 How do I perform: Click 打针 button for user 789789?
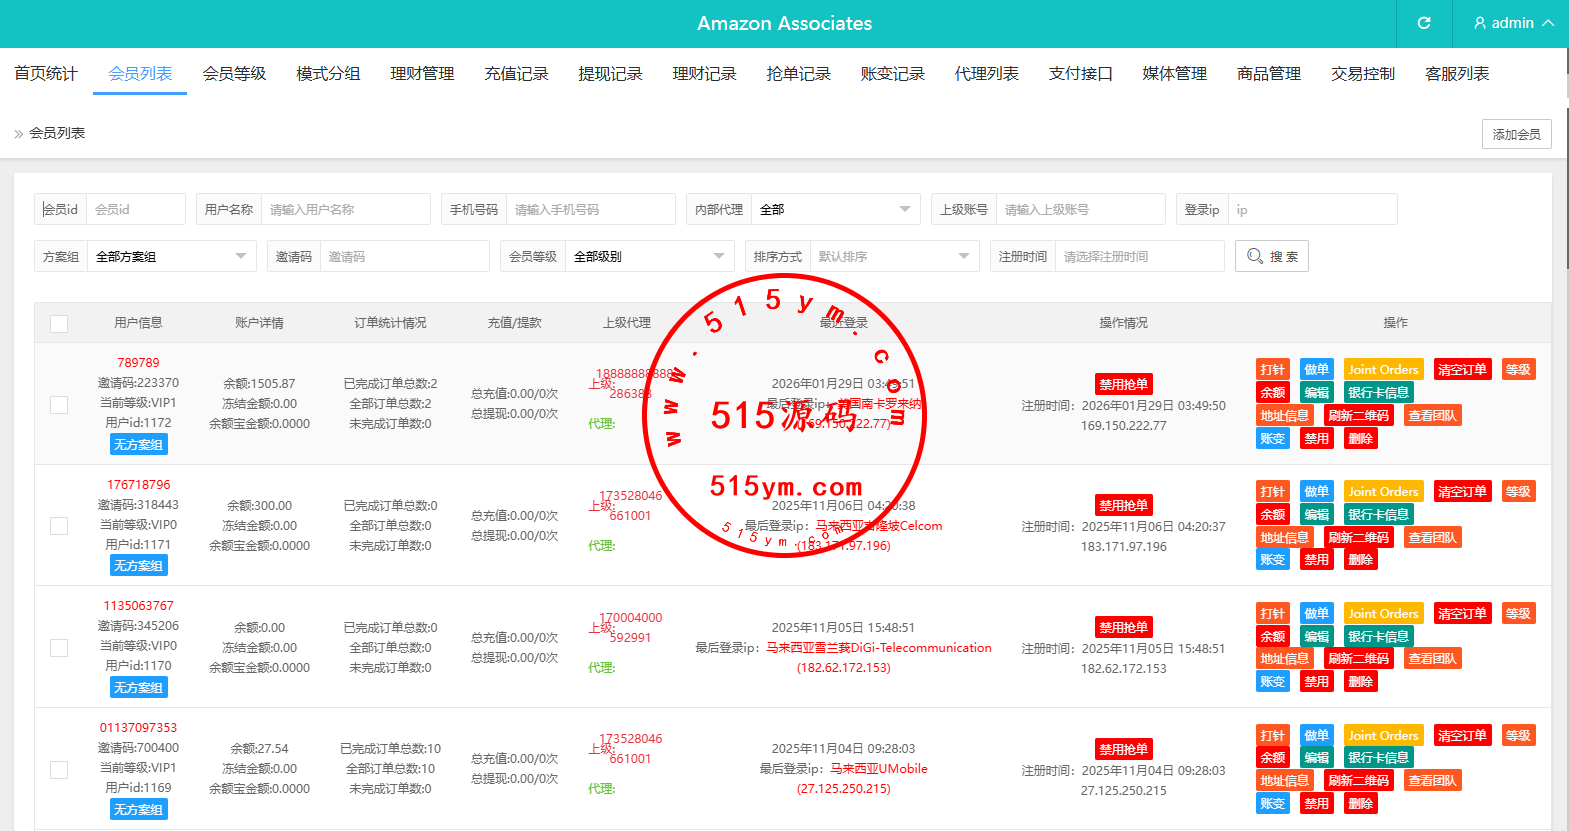(1272, 370)
